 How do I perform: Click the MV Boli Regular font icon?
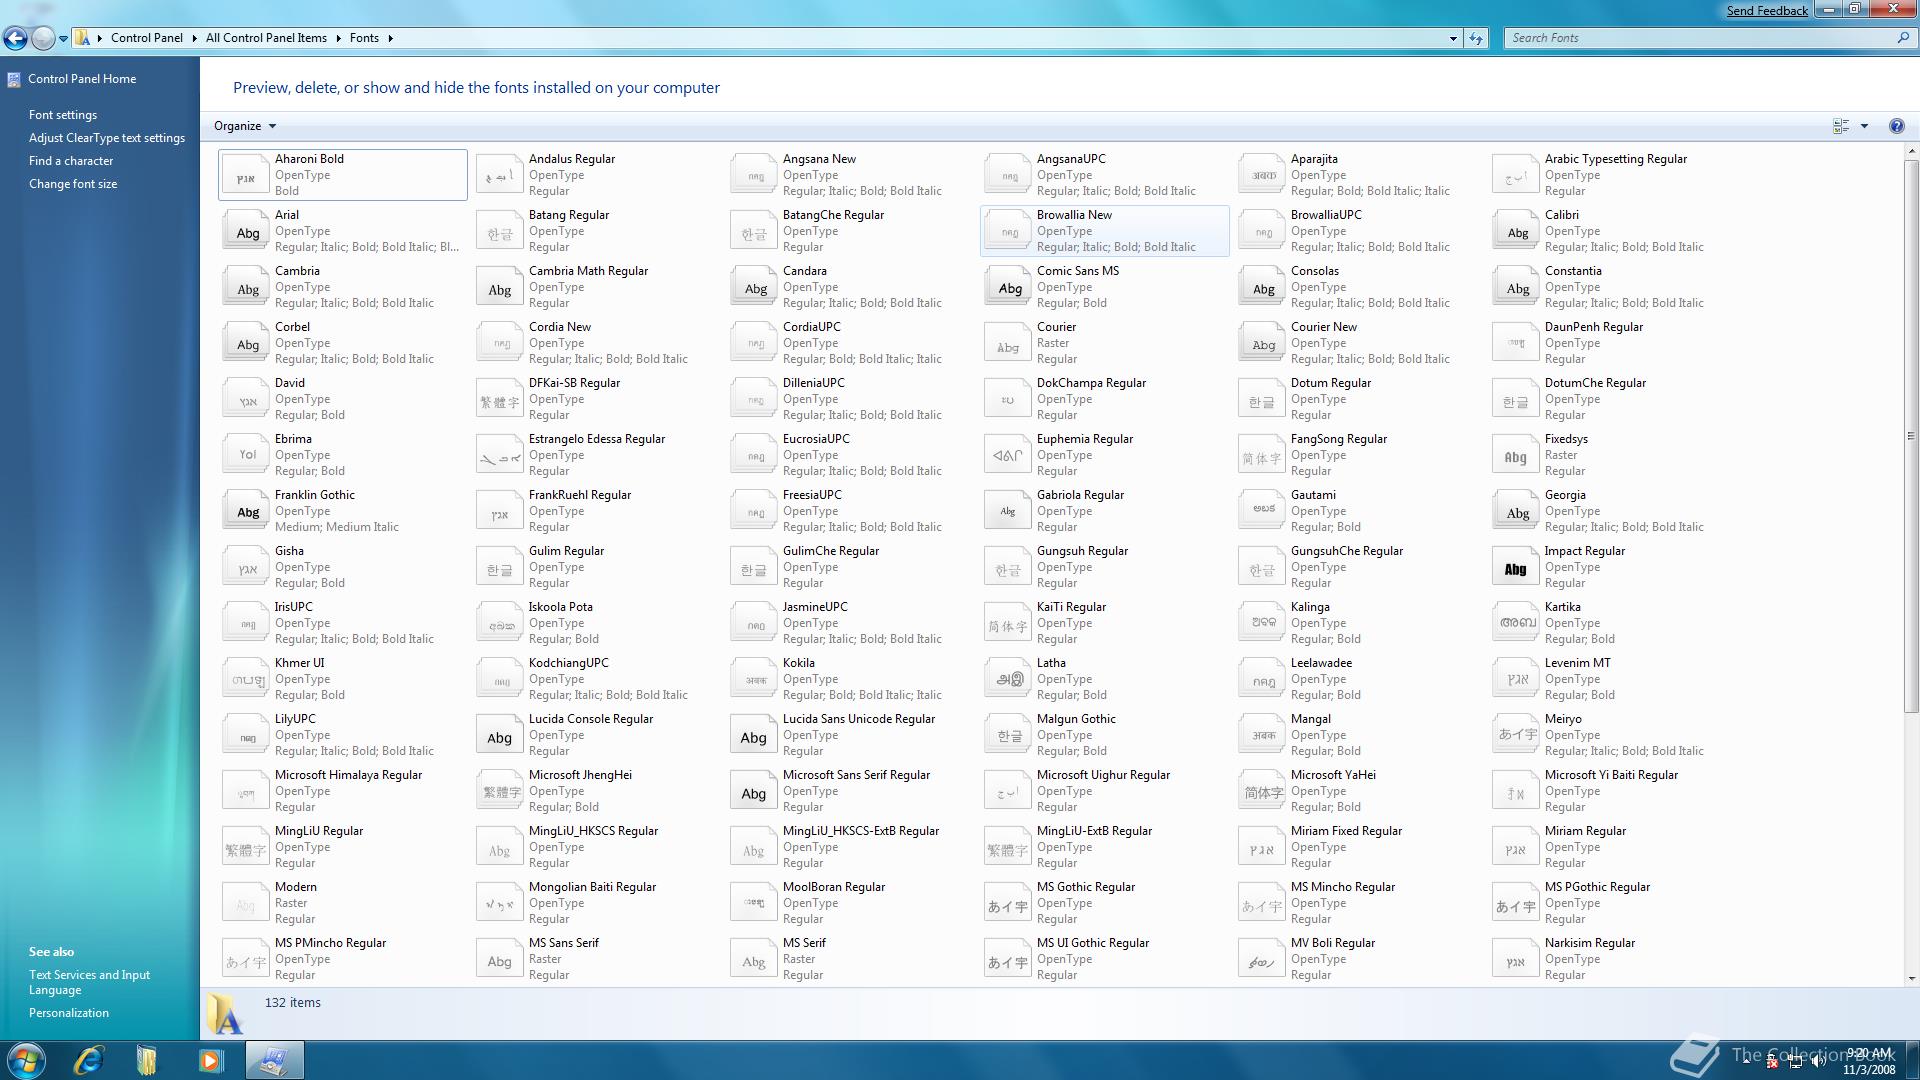1262,959
